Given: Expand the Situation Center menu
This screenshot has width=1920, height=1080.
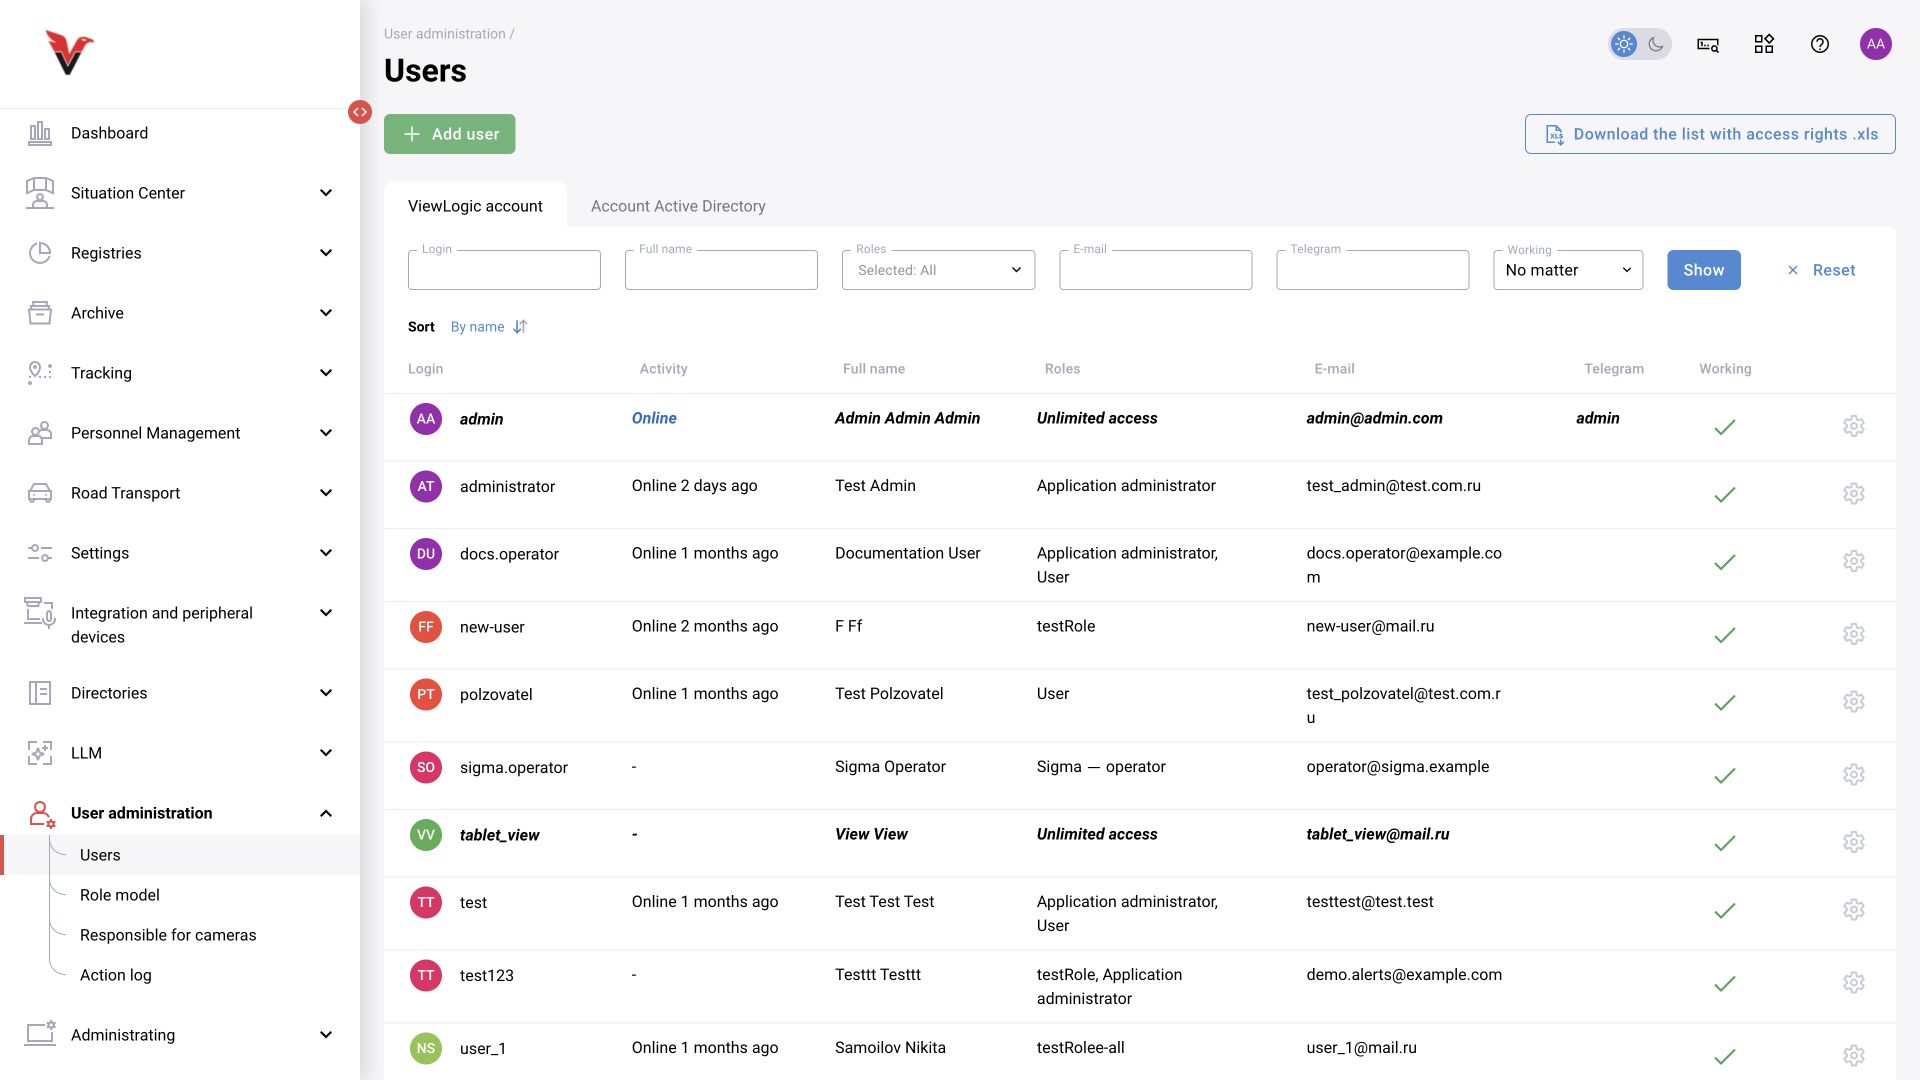Looking at the screenshot, I should point(180,193).
